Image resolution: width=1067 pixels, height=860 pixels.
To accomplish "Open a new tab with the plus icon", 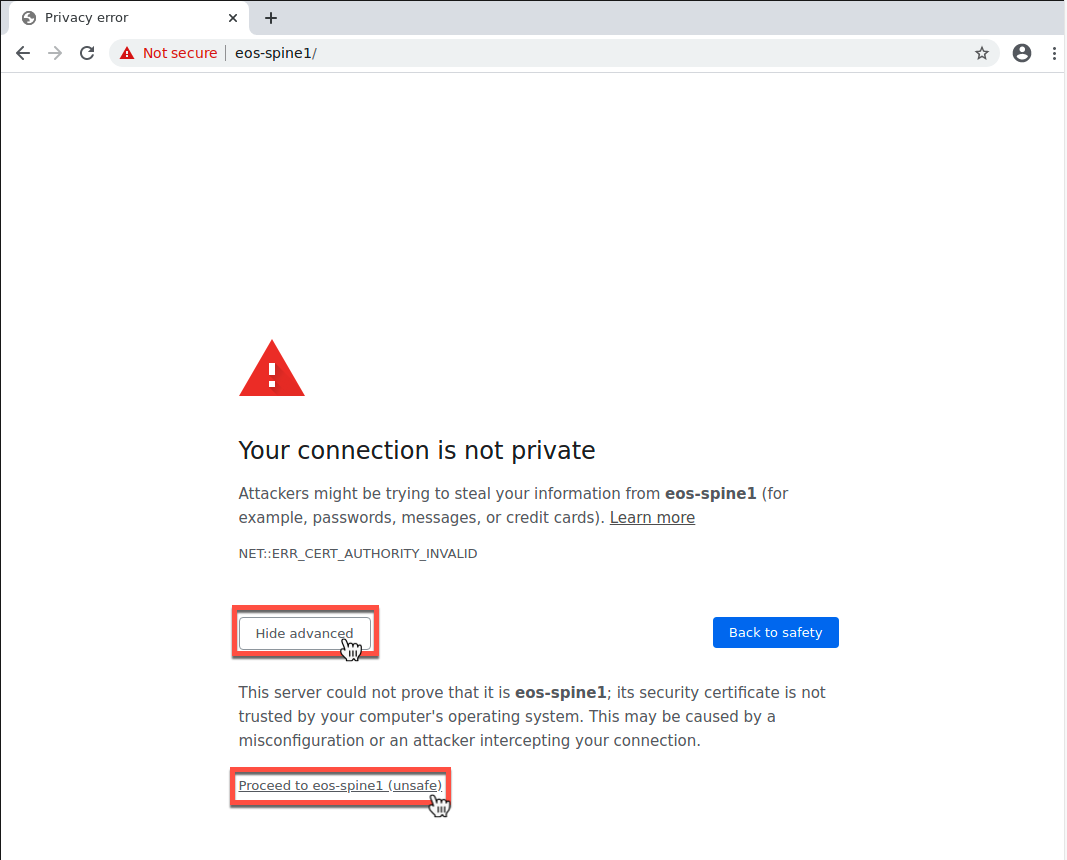I will [x=271, y=18].
